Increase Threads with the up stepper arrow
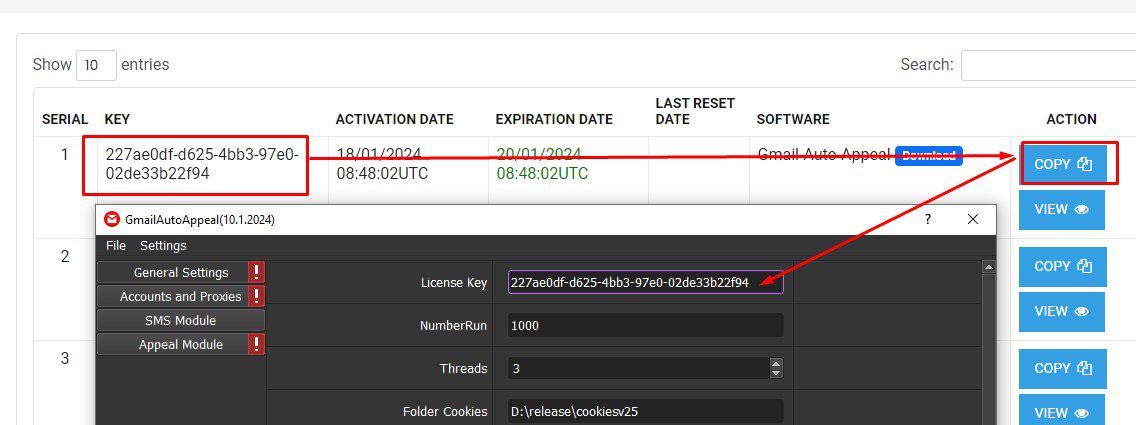The width and height of the screenshot is (1136, 425). [x=776, y=363]
